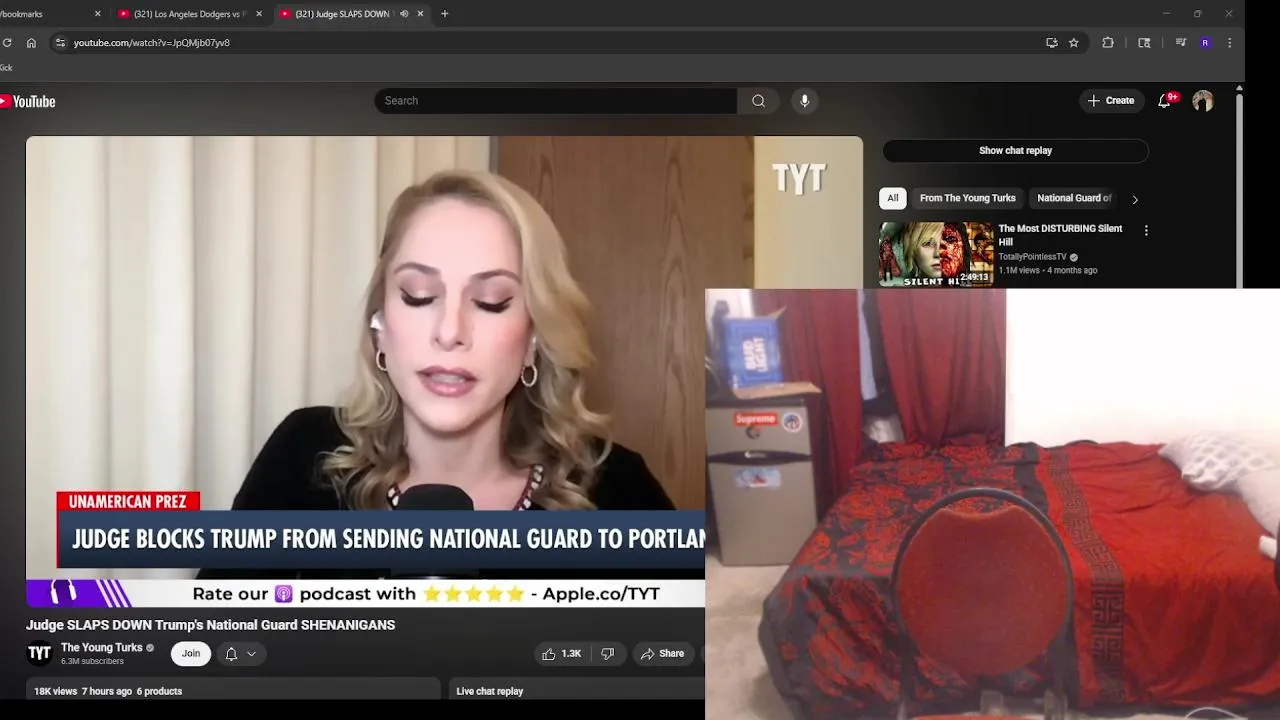Expand notification options chevron
Screen dimensions: 1280x720
(252, 654)
